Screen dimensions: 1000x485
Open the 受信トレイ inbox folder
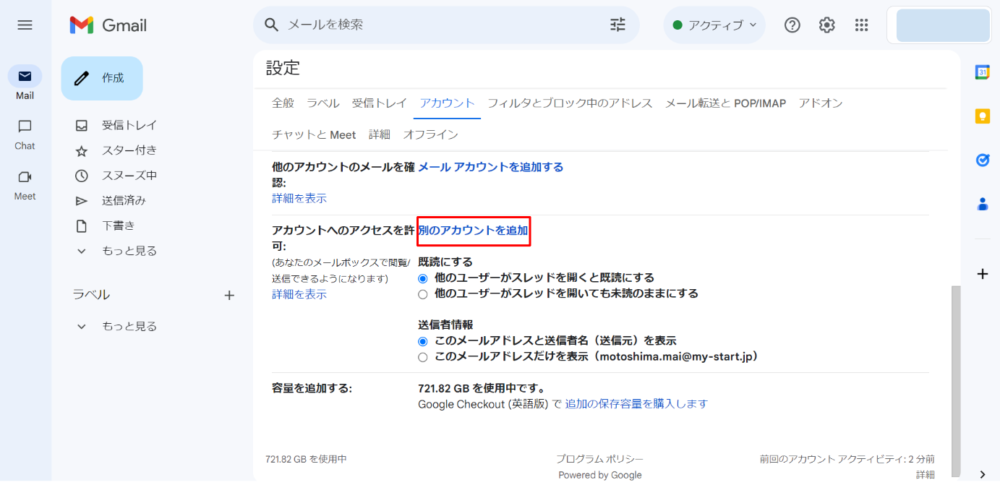(129, 125)
